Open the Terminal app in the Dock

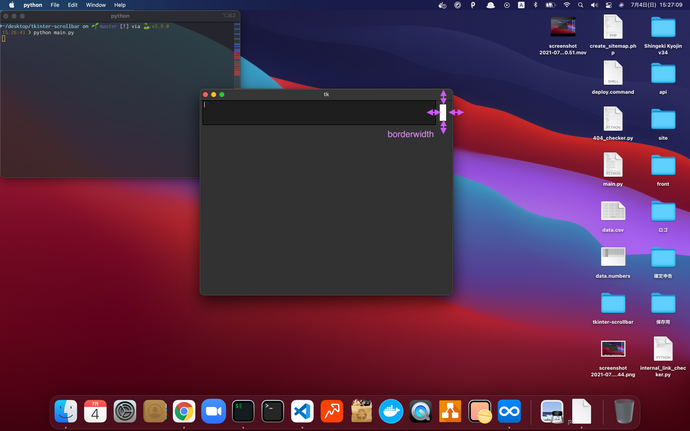coord(272,411)
